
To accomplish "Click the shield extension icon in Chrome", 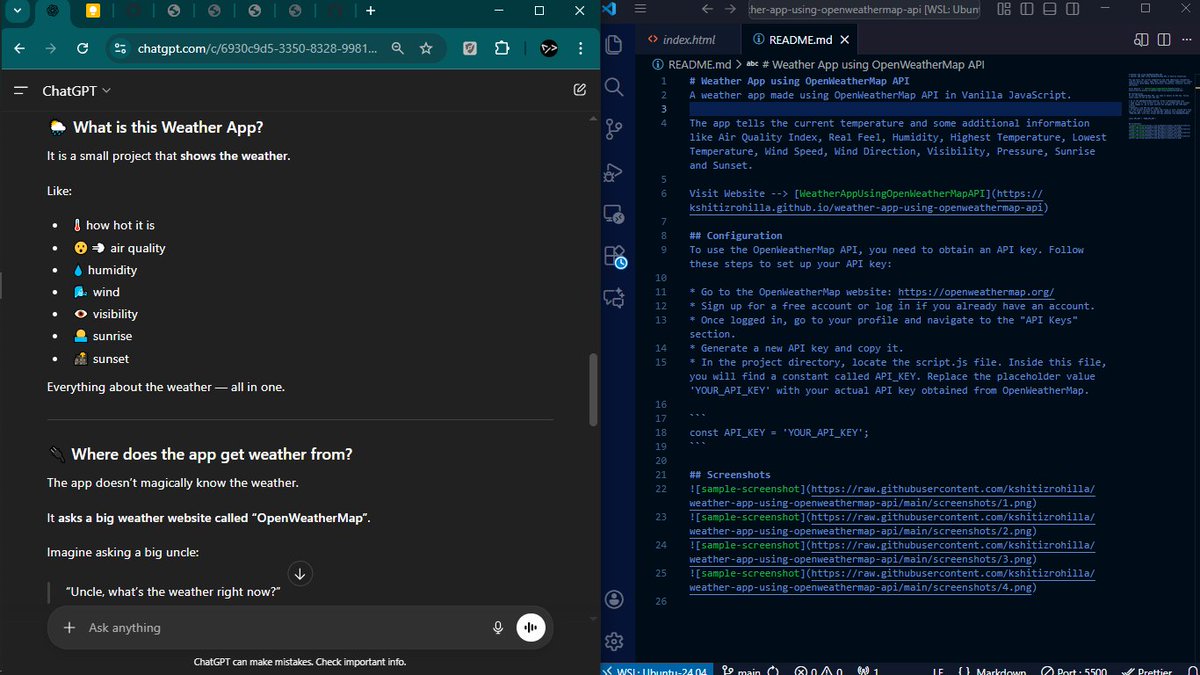I will coord(469,48).
